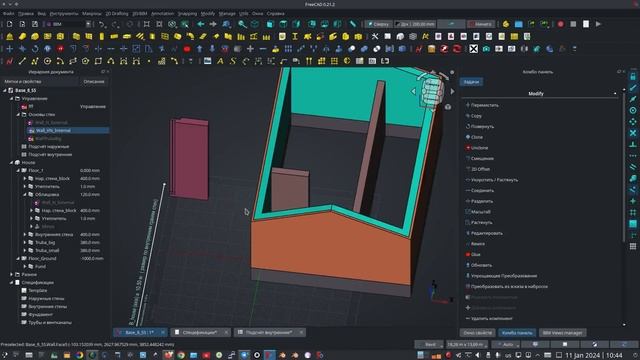Select the Draft Arc tool icon
This screenshot has width=640, height=360.
point(60,61)
